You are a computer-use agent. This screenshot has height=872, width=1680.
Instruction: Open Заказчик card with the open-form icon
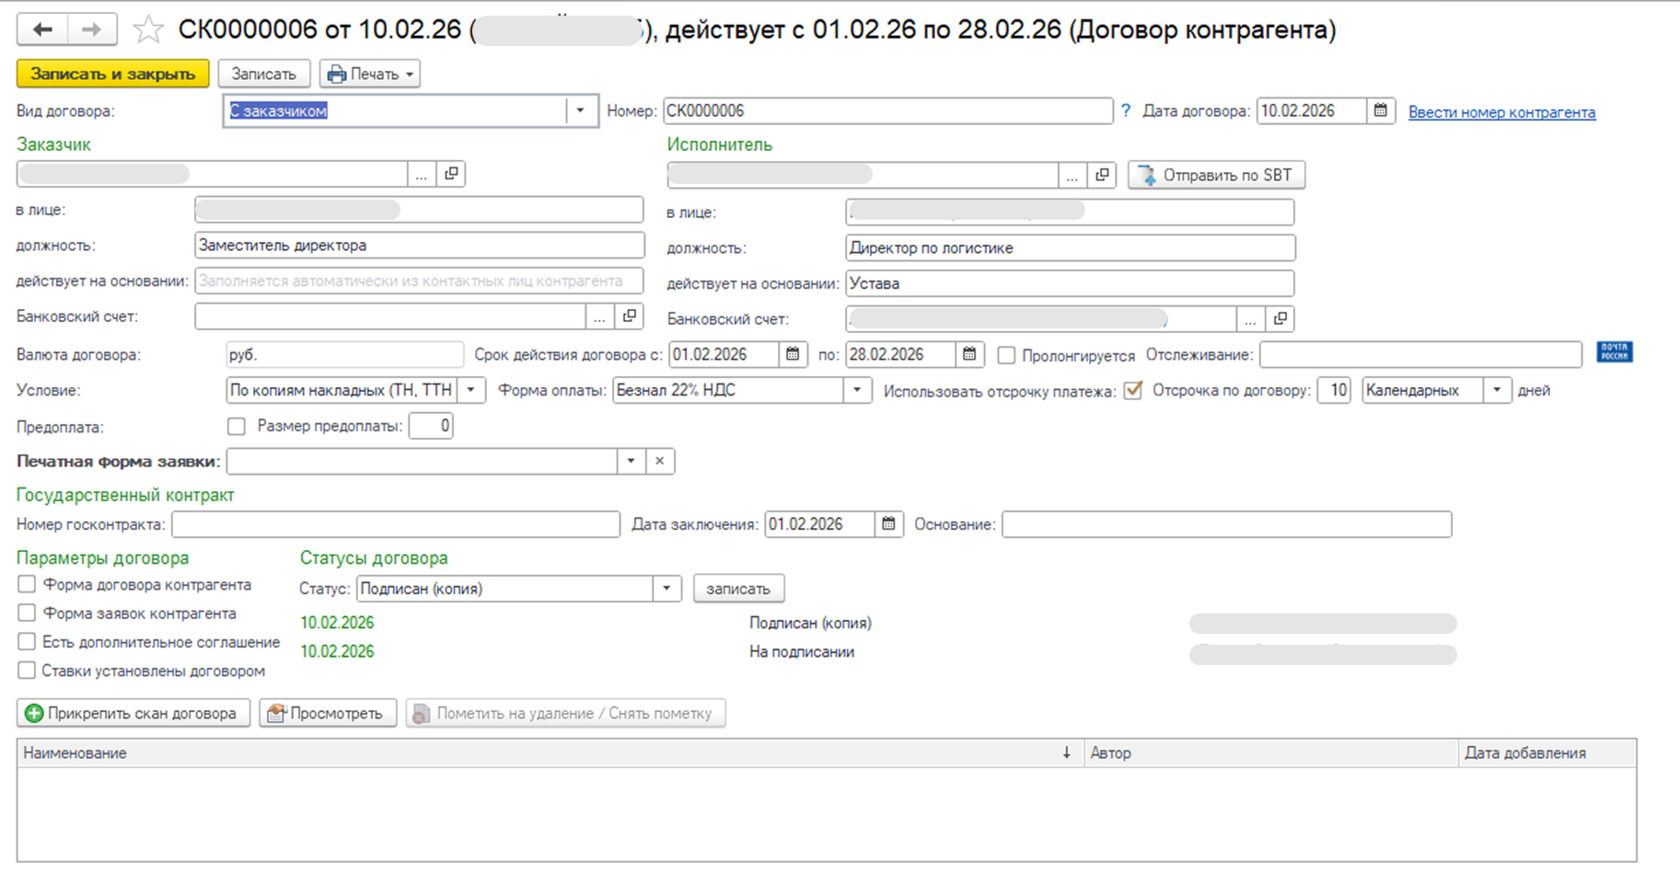pos(451,174)
